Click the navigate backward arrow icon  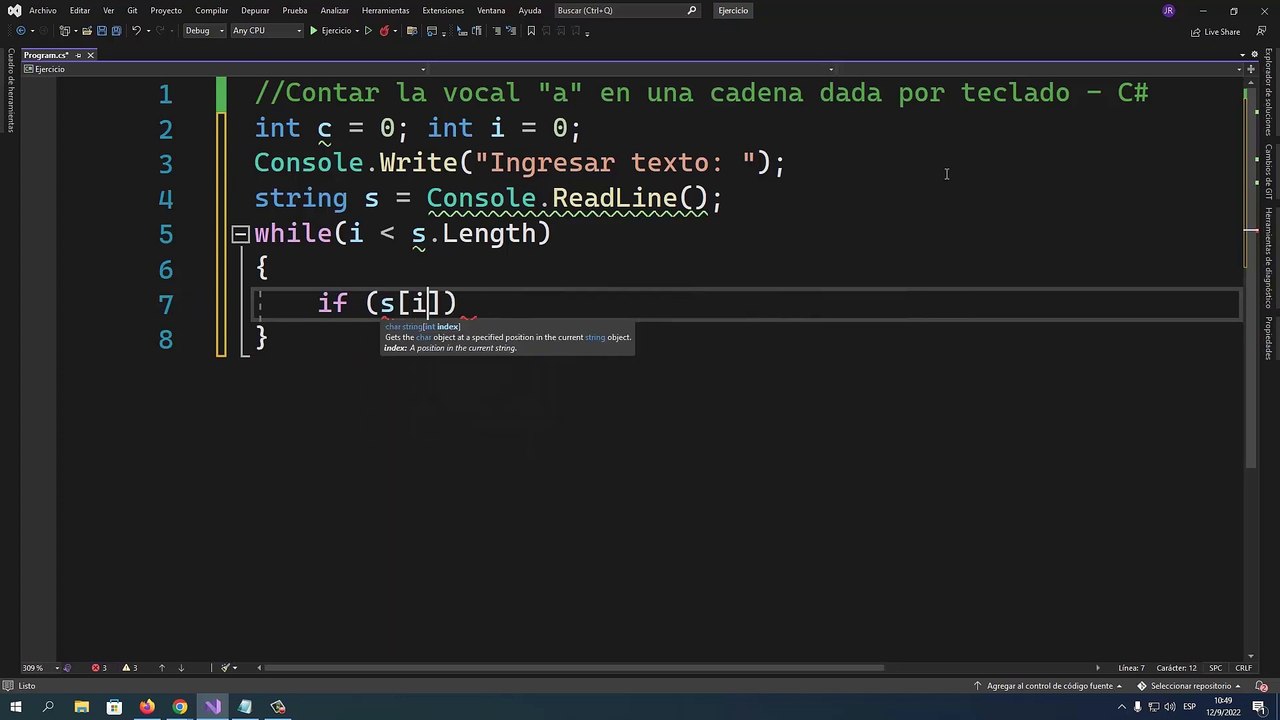(21, 30)
